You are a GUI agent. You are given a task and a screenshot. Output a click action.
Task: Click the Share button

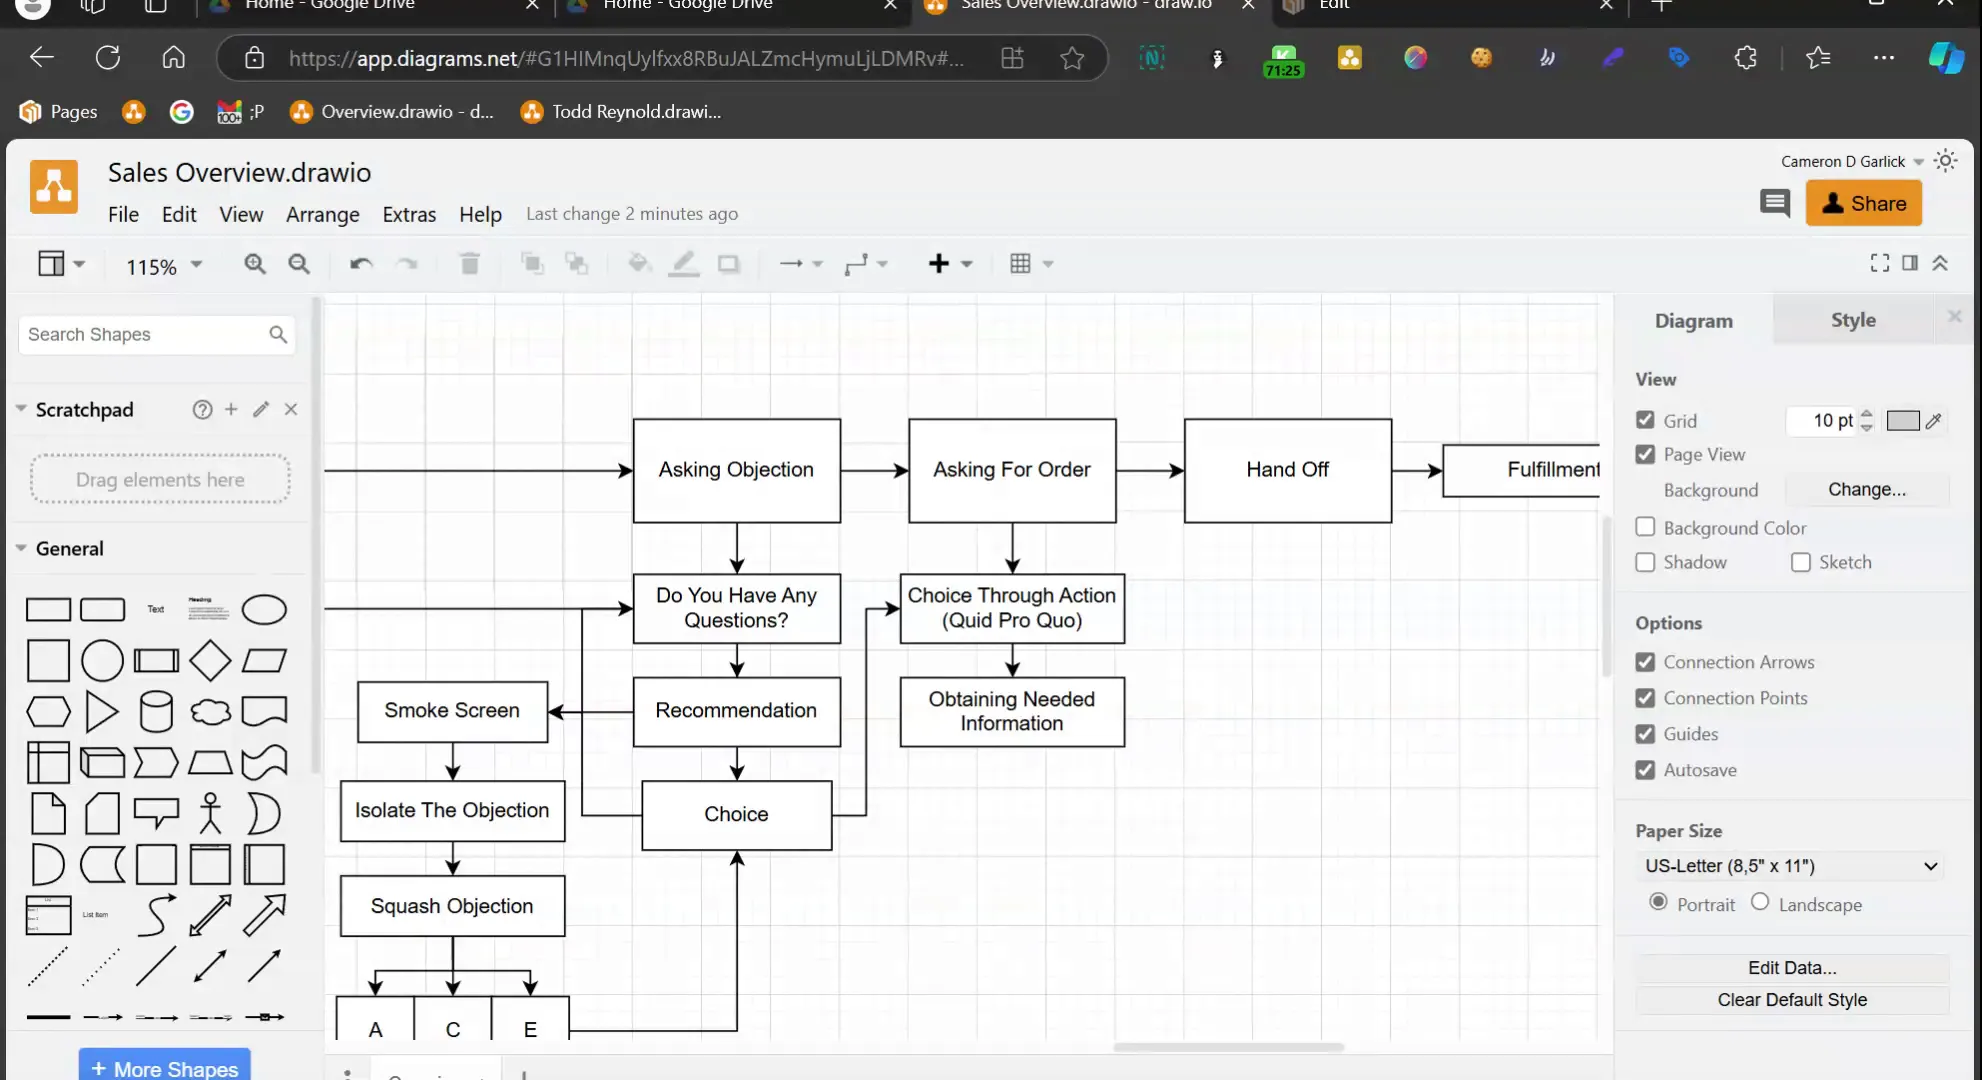1863,202
